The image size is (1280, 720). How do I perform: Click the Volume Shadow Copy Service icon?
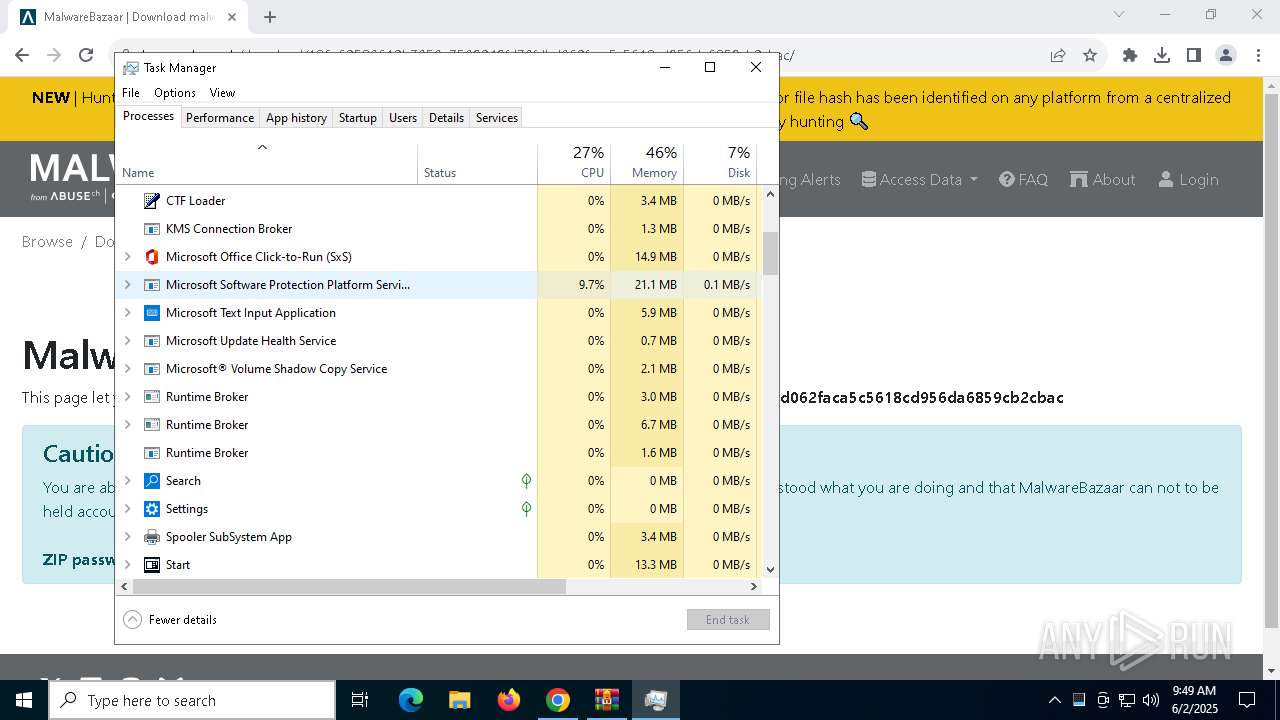click(152, 369)
